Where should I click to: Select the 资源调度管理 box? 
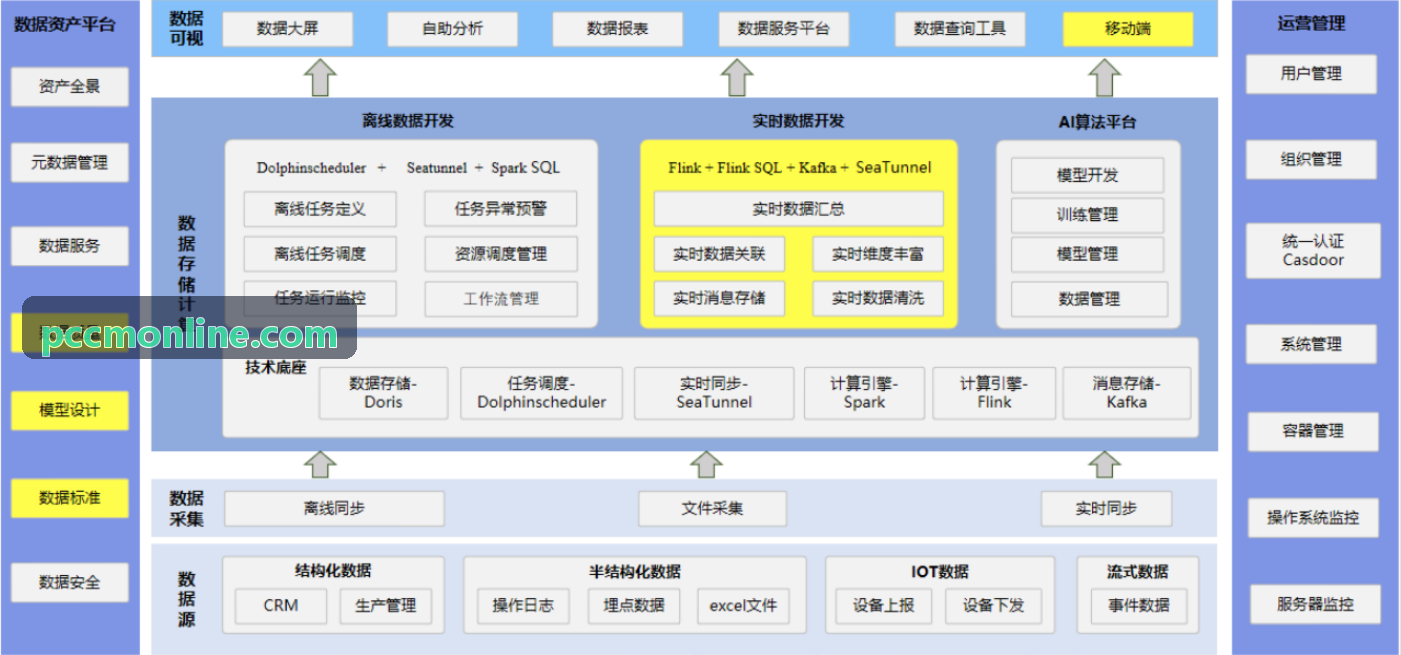(x=501, y=254)
